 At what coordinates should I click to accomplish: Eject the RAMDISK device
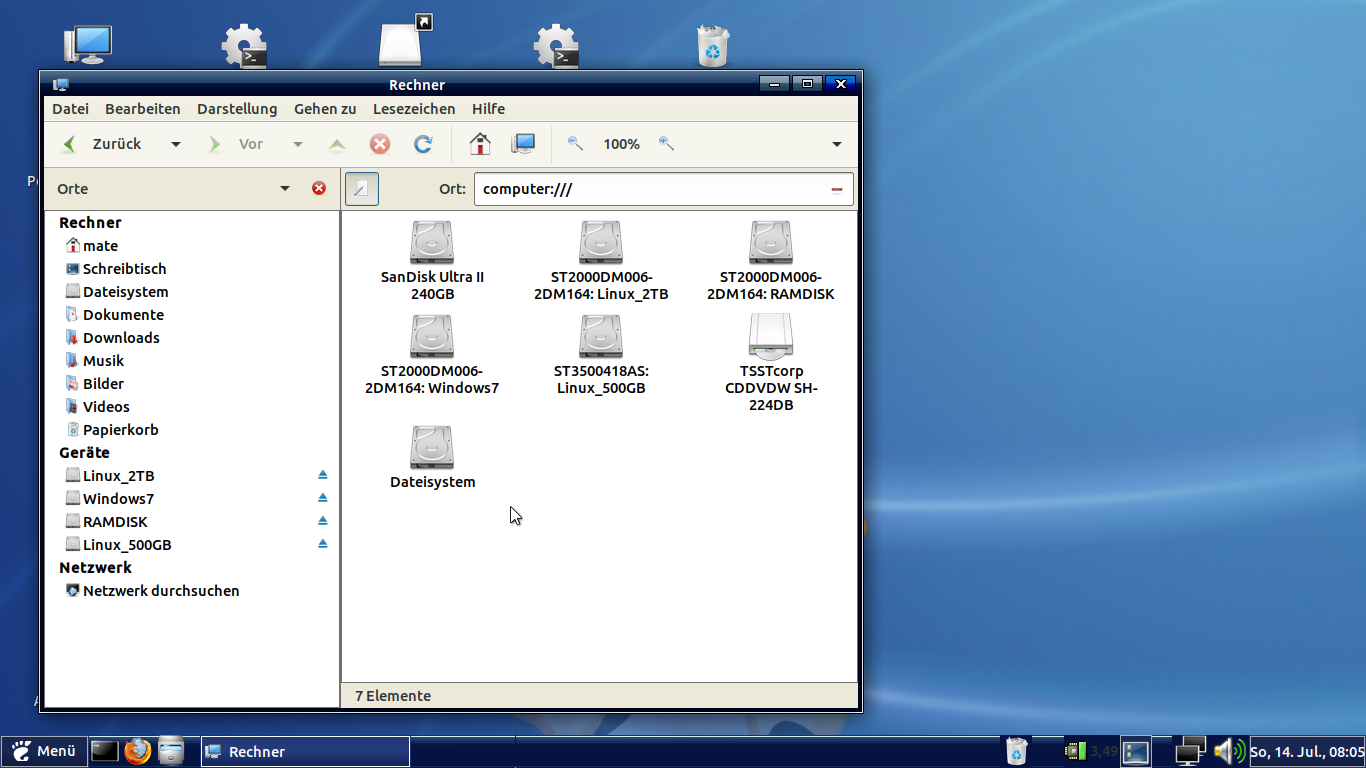[x=323, y=521]
